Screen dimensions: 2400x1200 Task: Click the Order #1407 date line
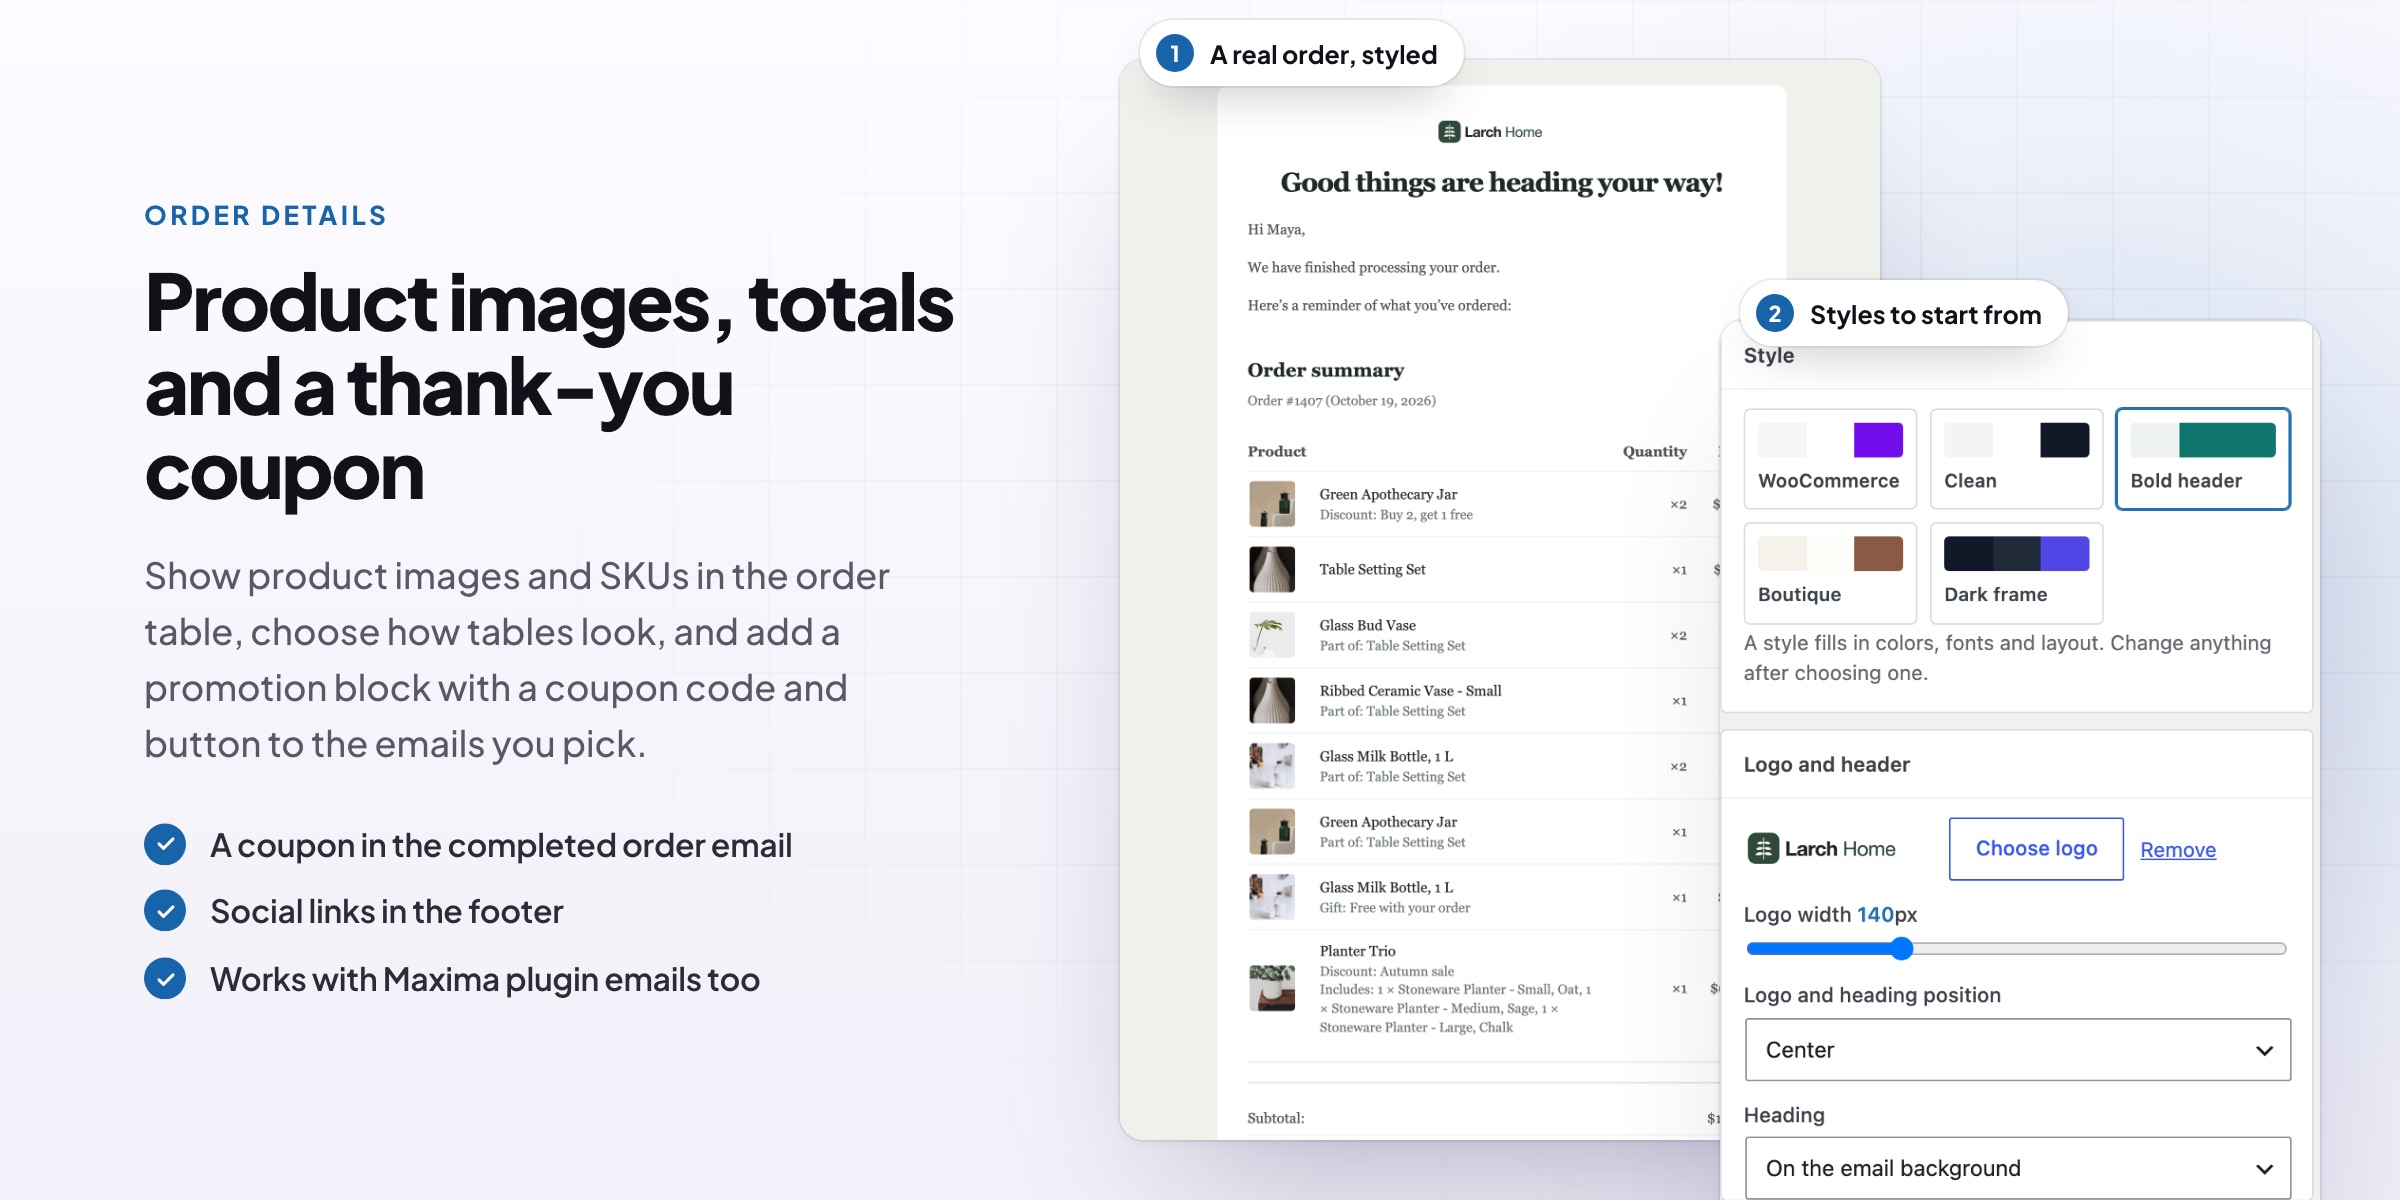click(x=1341, y=401)
